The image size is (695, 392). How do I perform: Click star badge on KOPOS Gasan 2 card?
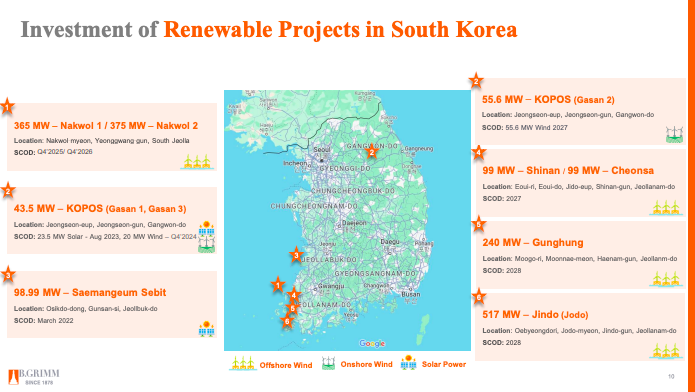(x=476, y=81)
